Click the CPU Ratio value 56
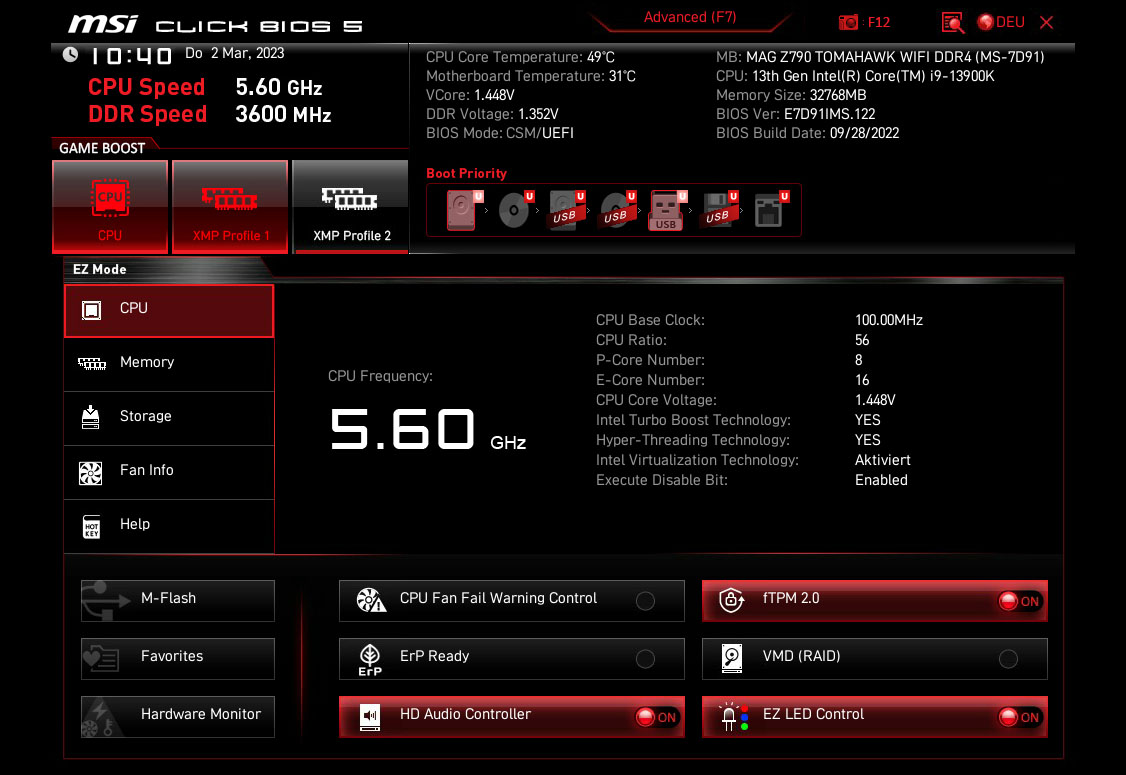The width and height of the screenshot is (1126, 775). (862, 340)
